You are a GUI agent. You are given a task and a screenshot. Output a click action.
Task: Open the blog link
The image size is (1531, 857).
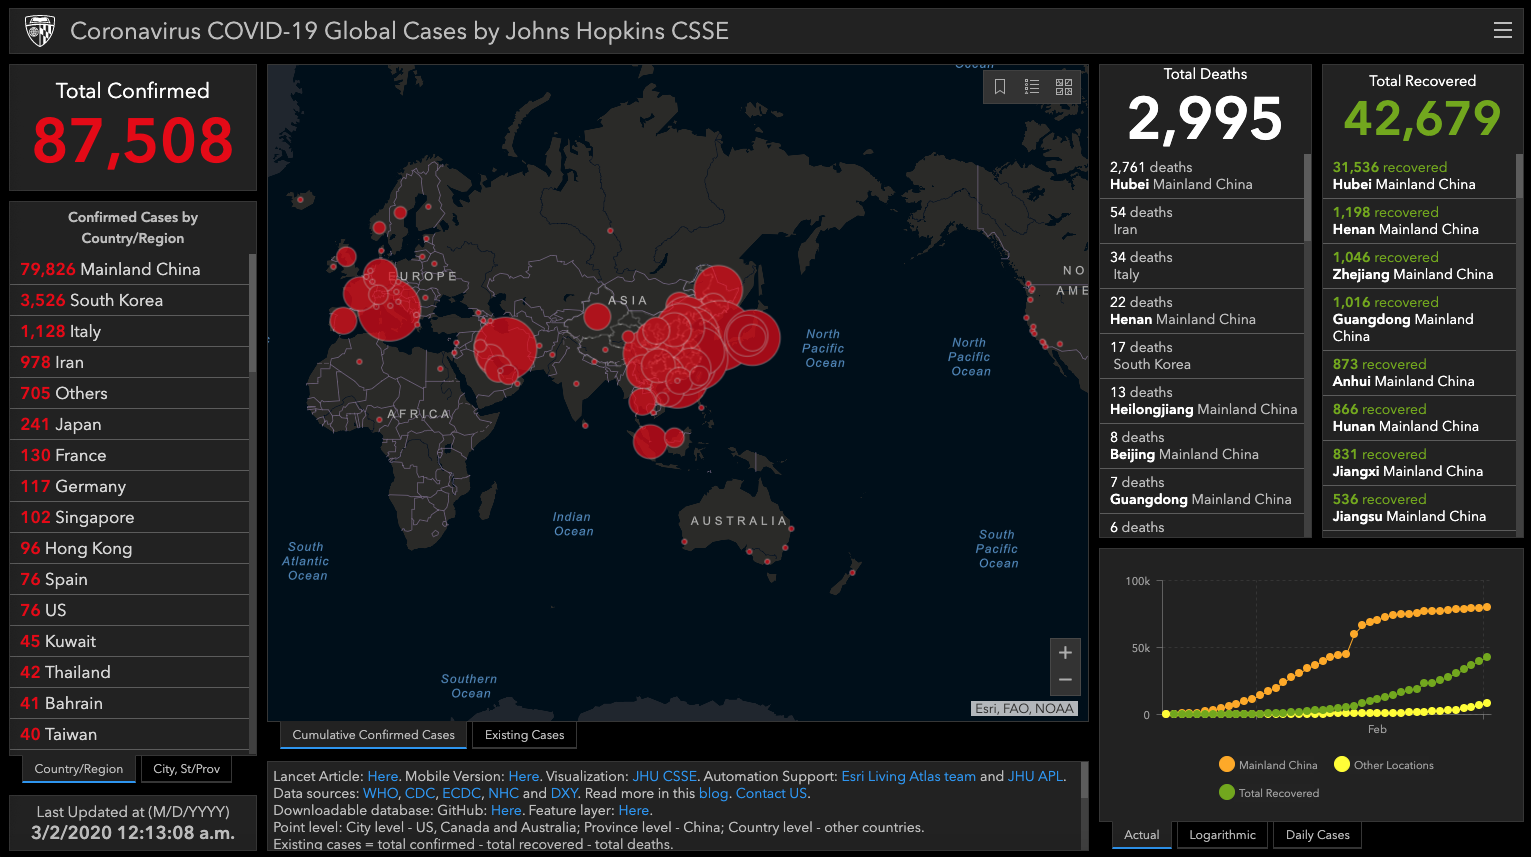click(x=713, y=793)
